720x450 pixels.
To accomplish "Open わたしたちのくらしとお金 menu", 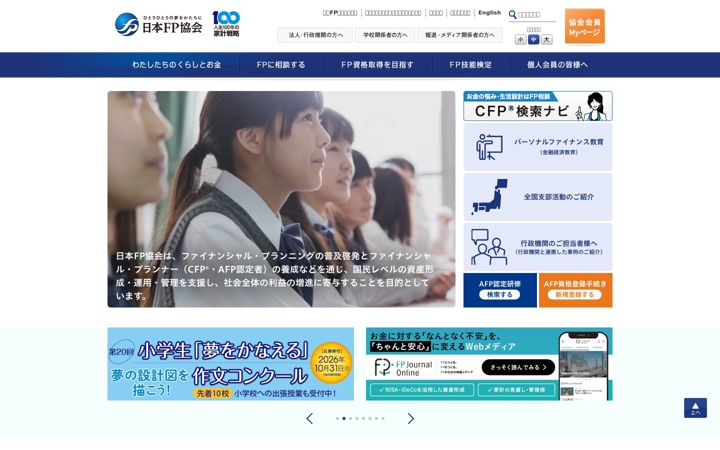I will coord(177,65).
